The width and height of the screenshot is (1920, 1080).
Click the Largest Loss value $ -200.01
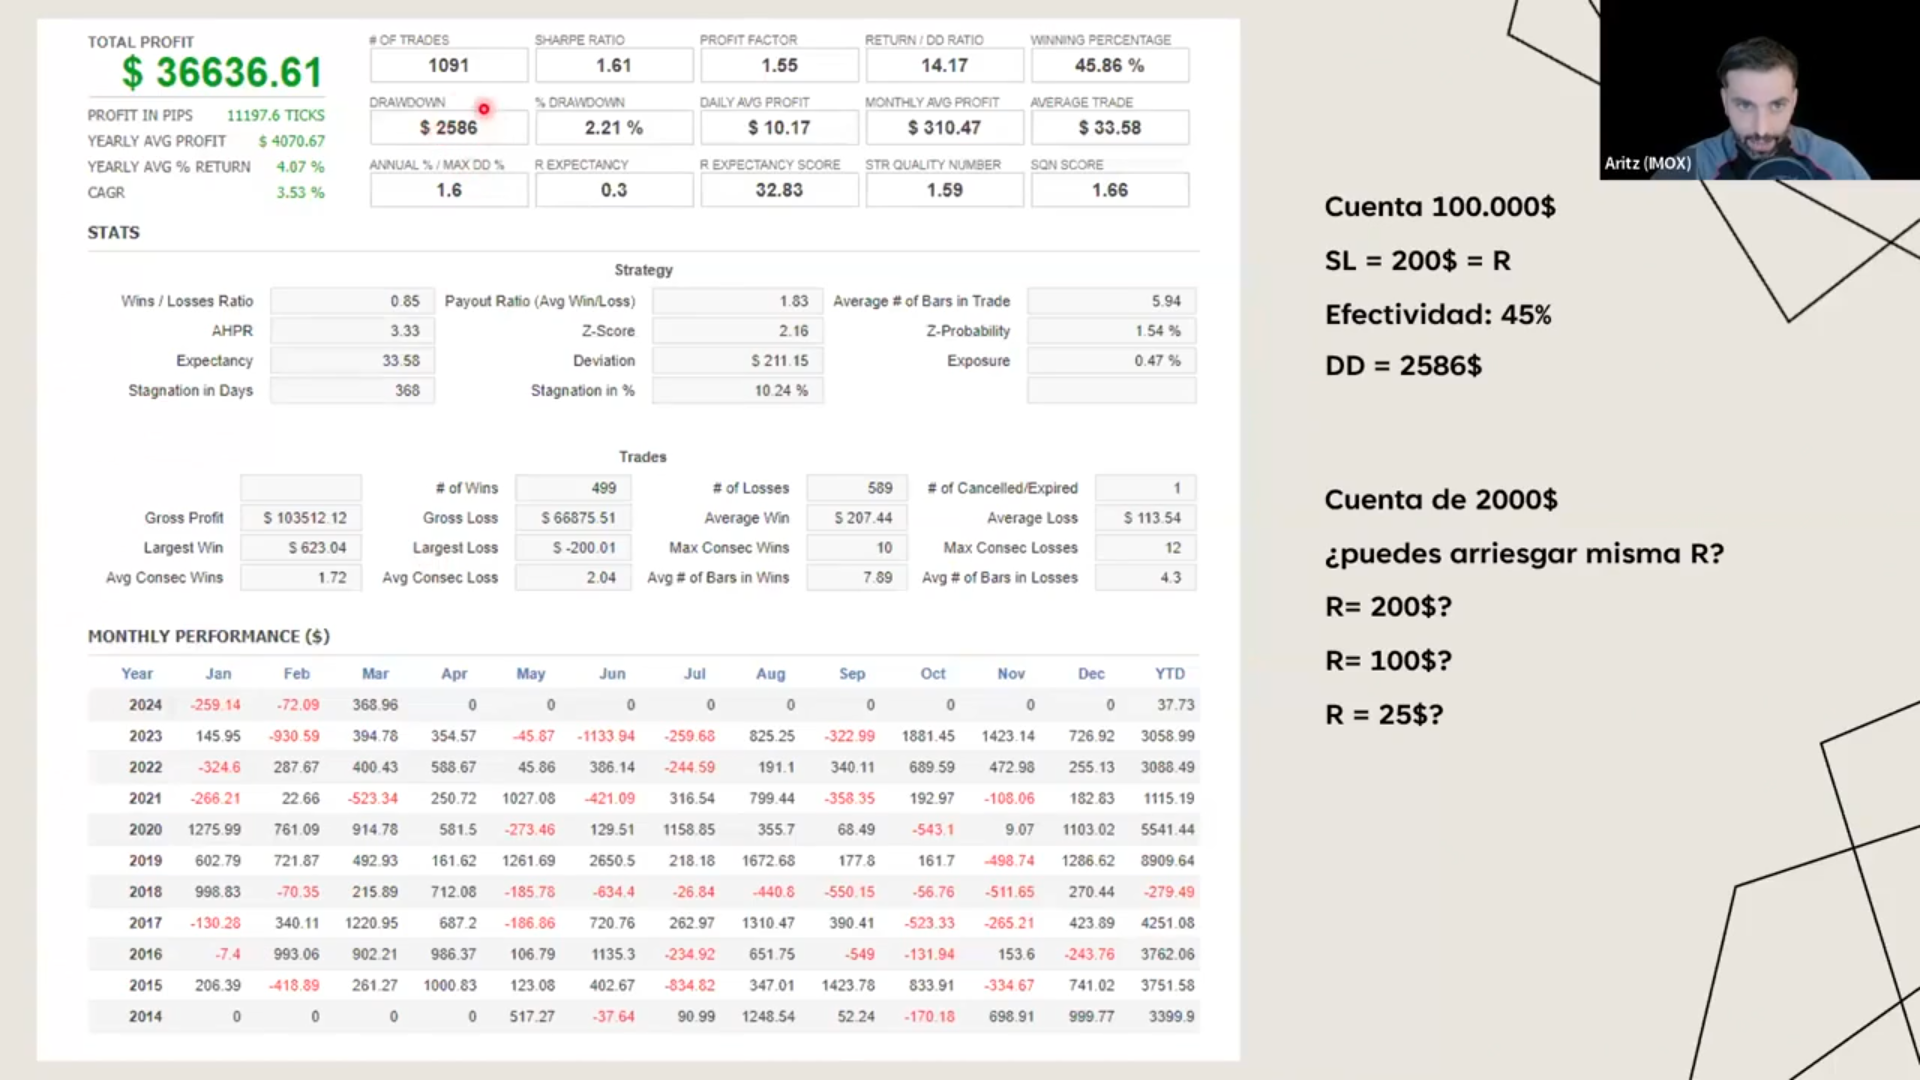573,548
